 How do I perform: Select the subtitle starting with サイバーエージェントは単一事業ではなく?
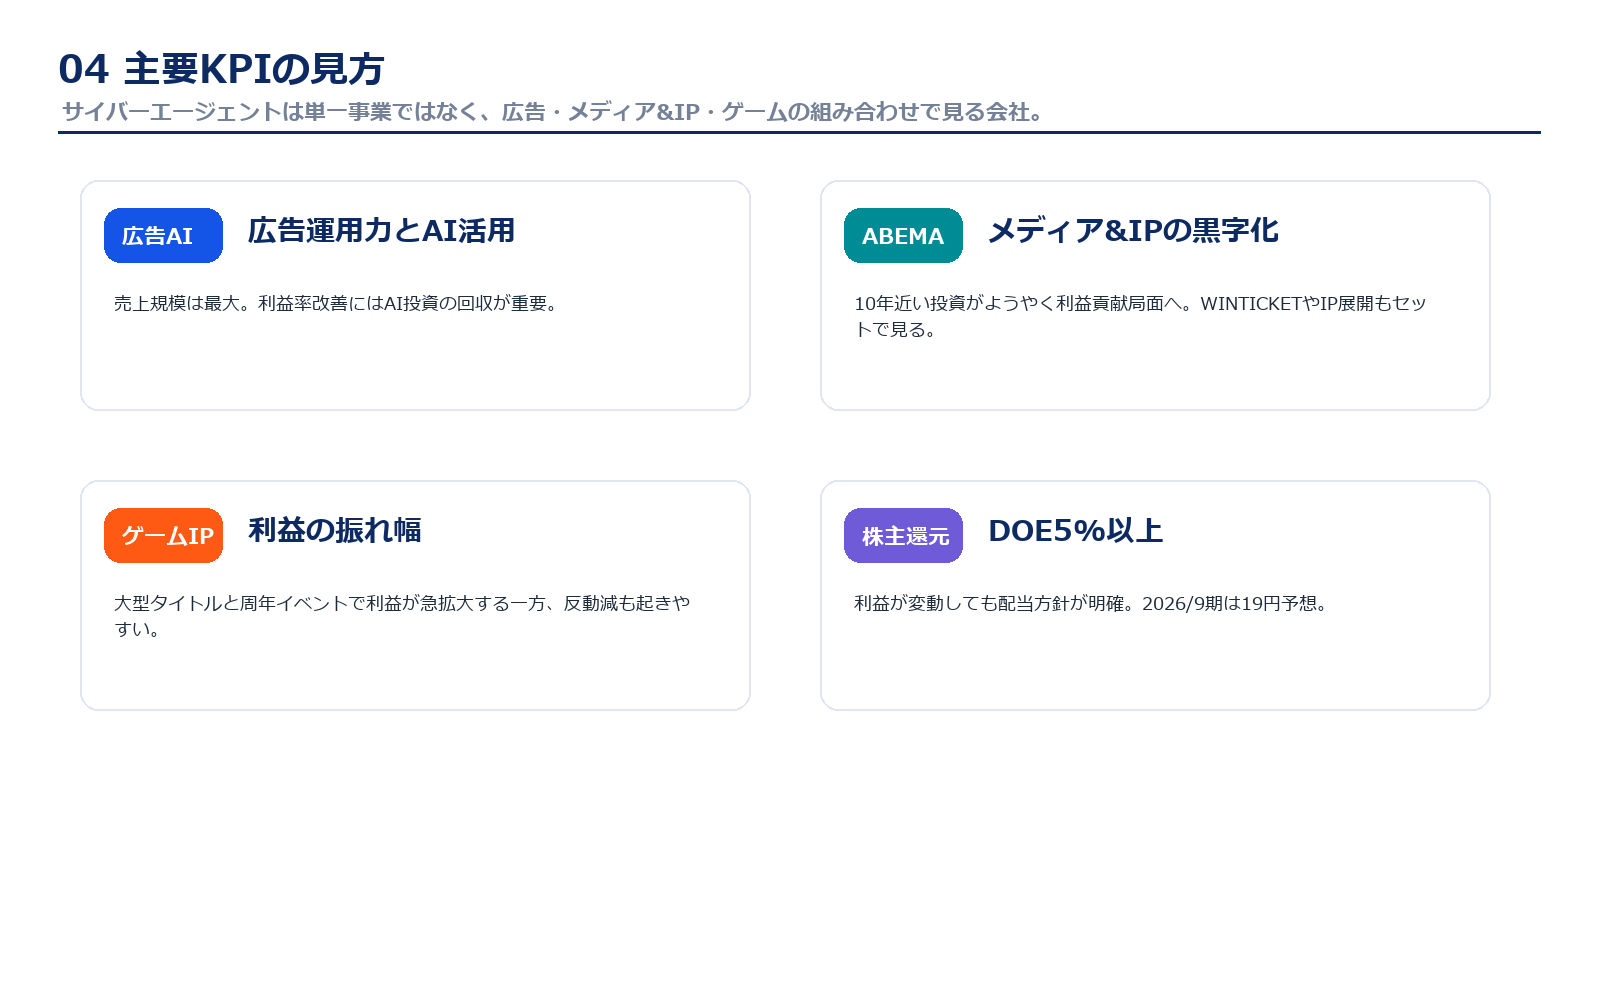552,112
